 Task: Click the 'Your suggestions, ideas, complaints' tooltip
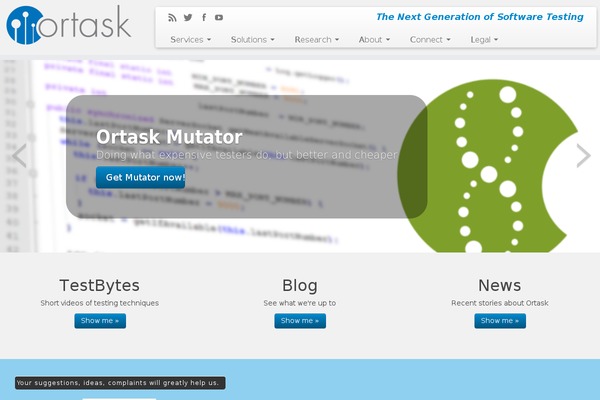click(x=120, y=383)
